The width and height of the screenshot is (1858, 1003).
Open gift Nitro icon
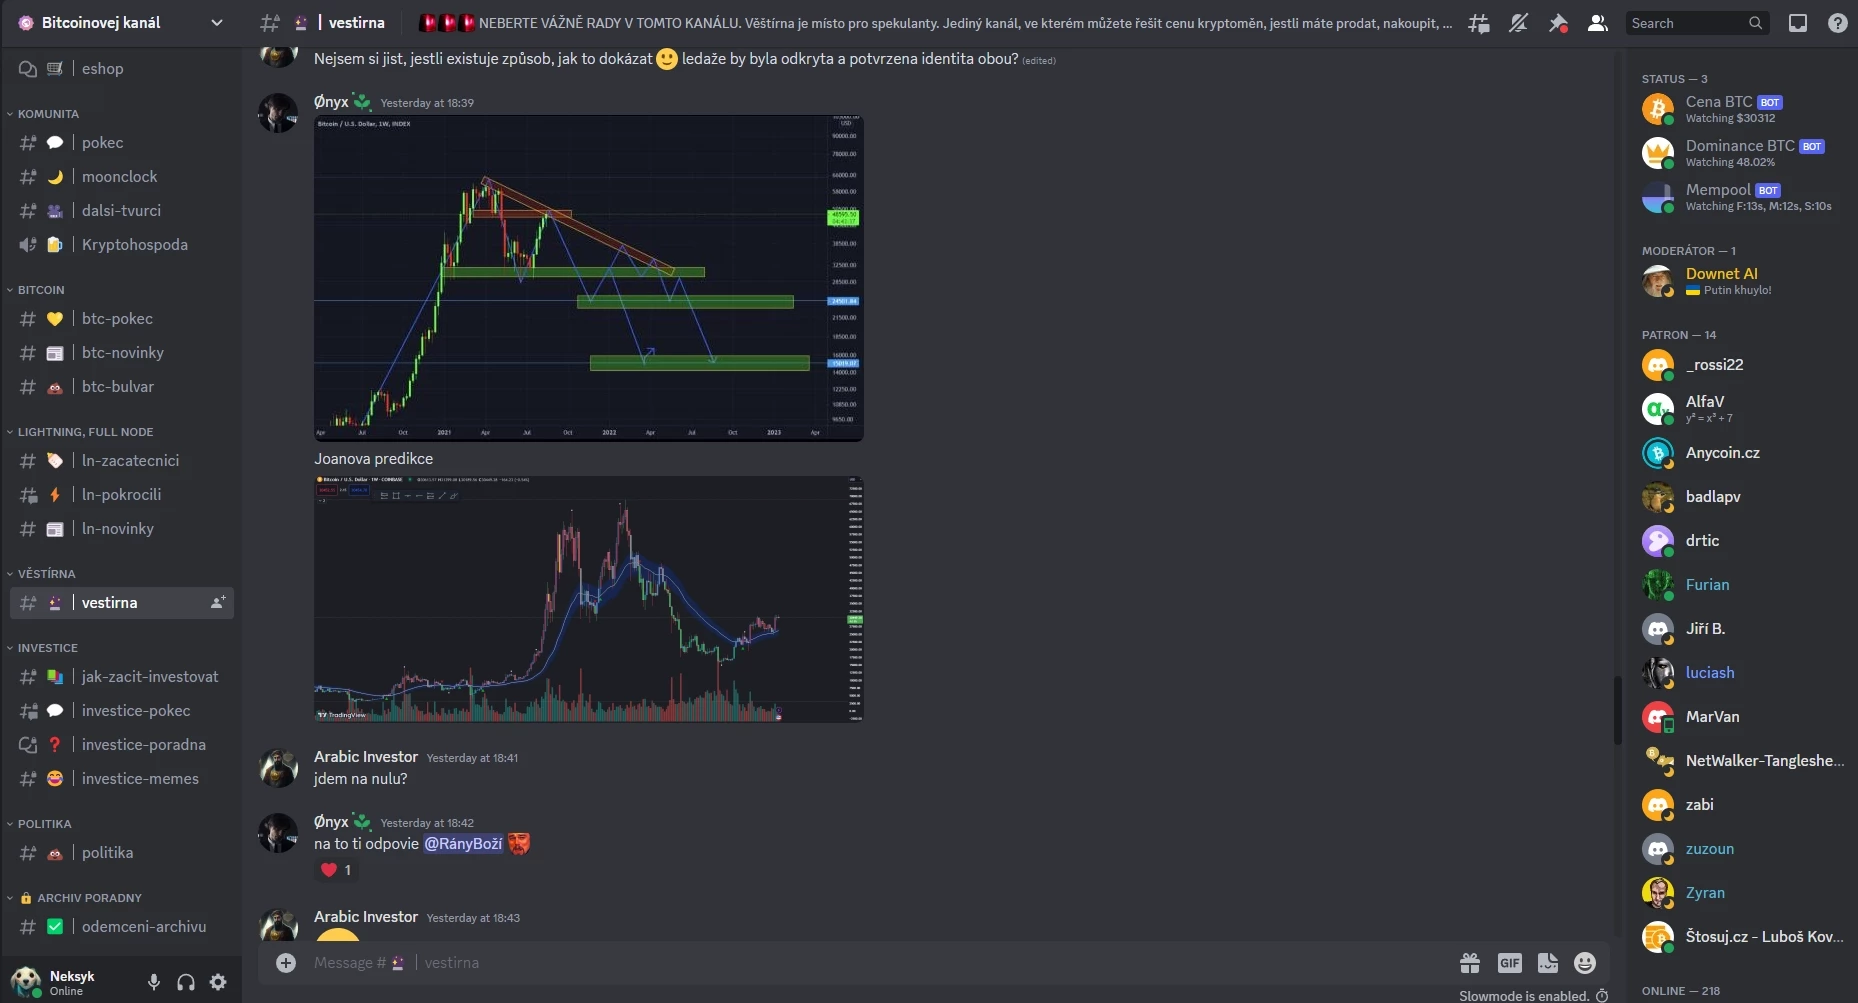pos(1470,963)
